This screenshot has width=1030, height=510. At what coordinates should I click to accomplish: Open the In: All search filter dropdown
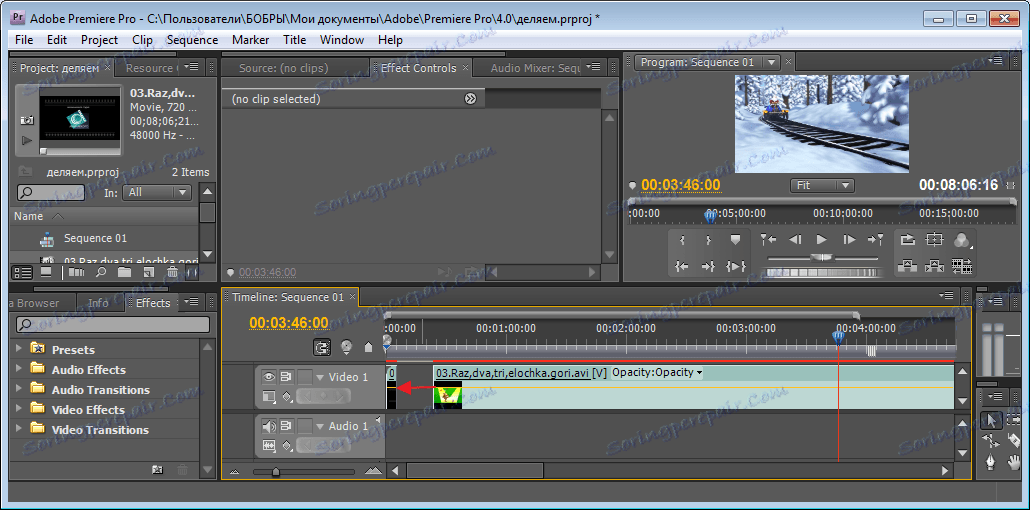157,192
